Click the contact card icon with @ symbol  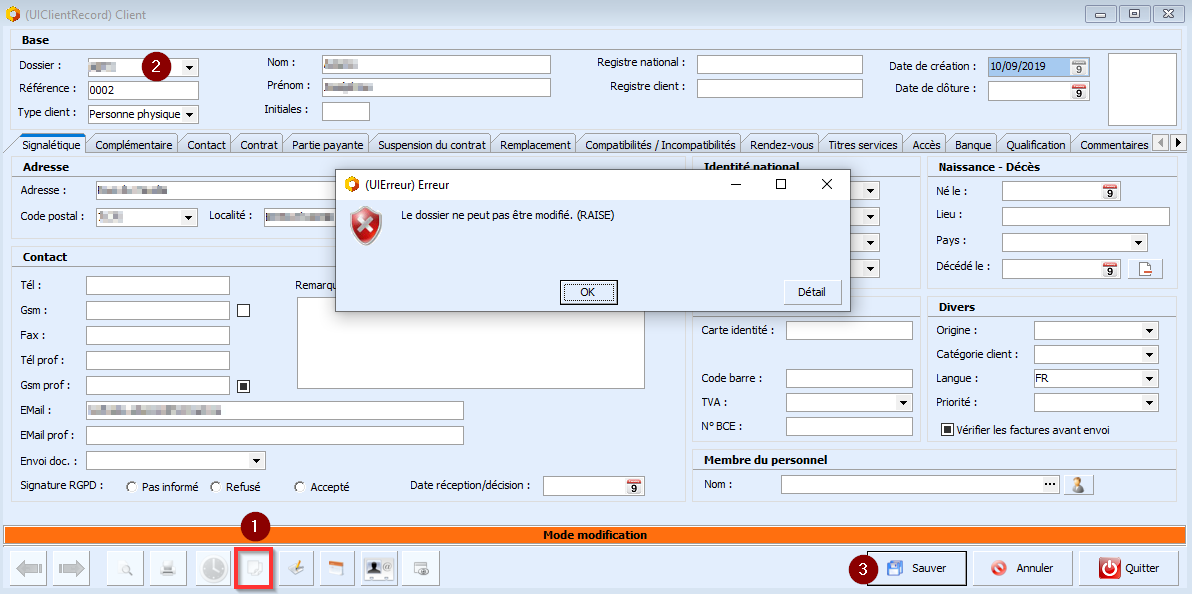coord(379,569)
